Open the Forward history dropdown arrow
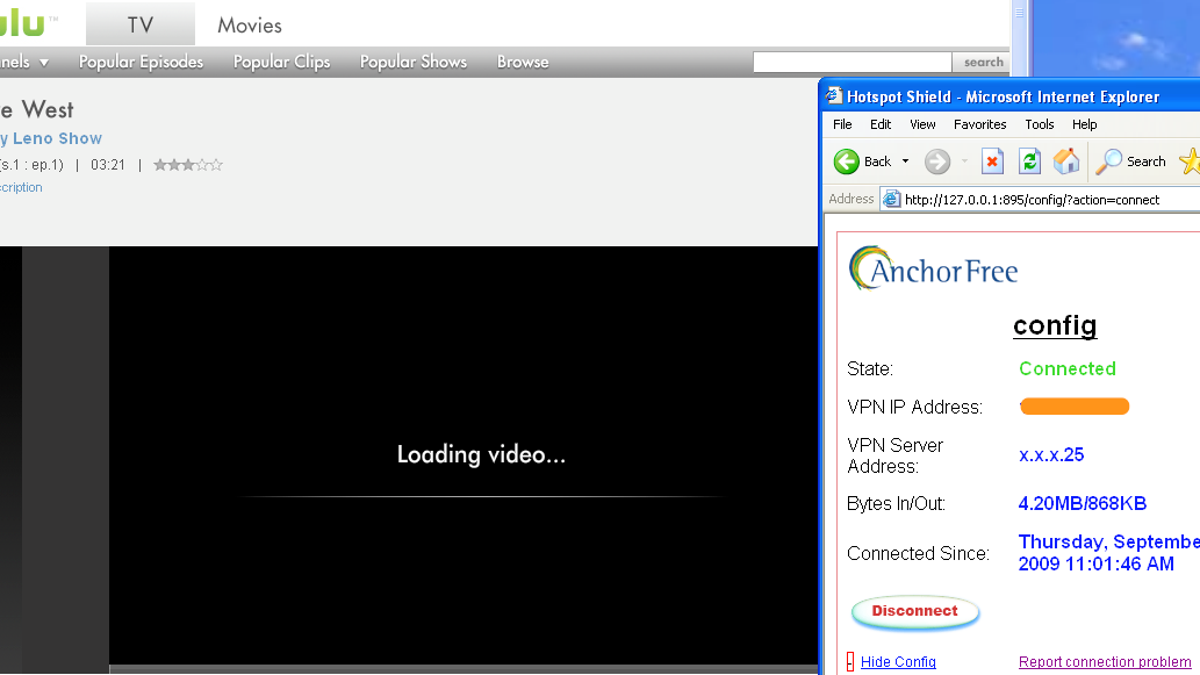The image size is (1200, 675). tap(965, 162)
